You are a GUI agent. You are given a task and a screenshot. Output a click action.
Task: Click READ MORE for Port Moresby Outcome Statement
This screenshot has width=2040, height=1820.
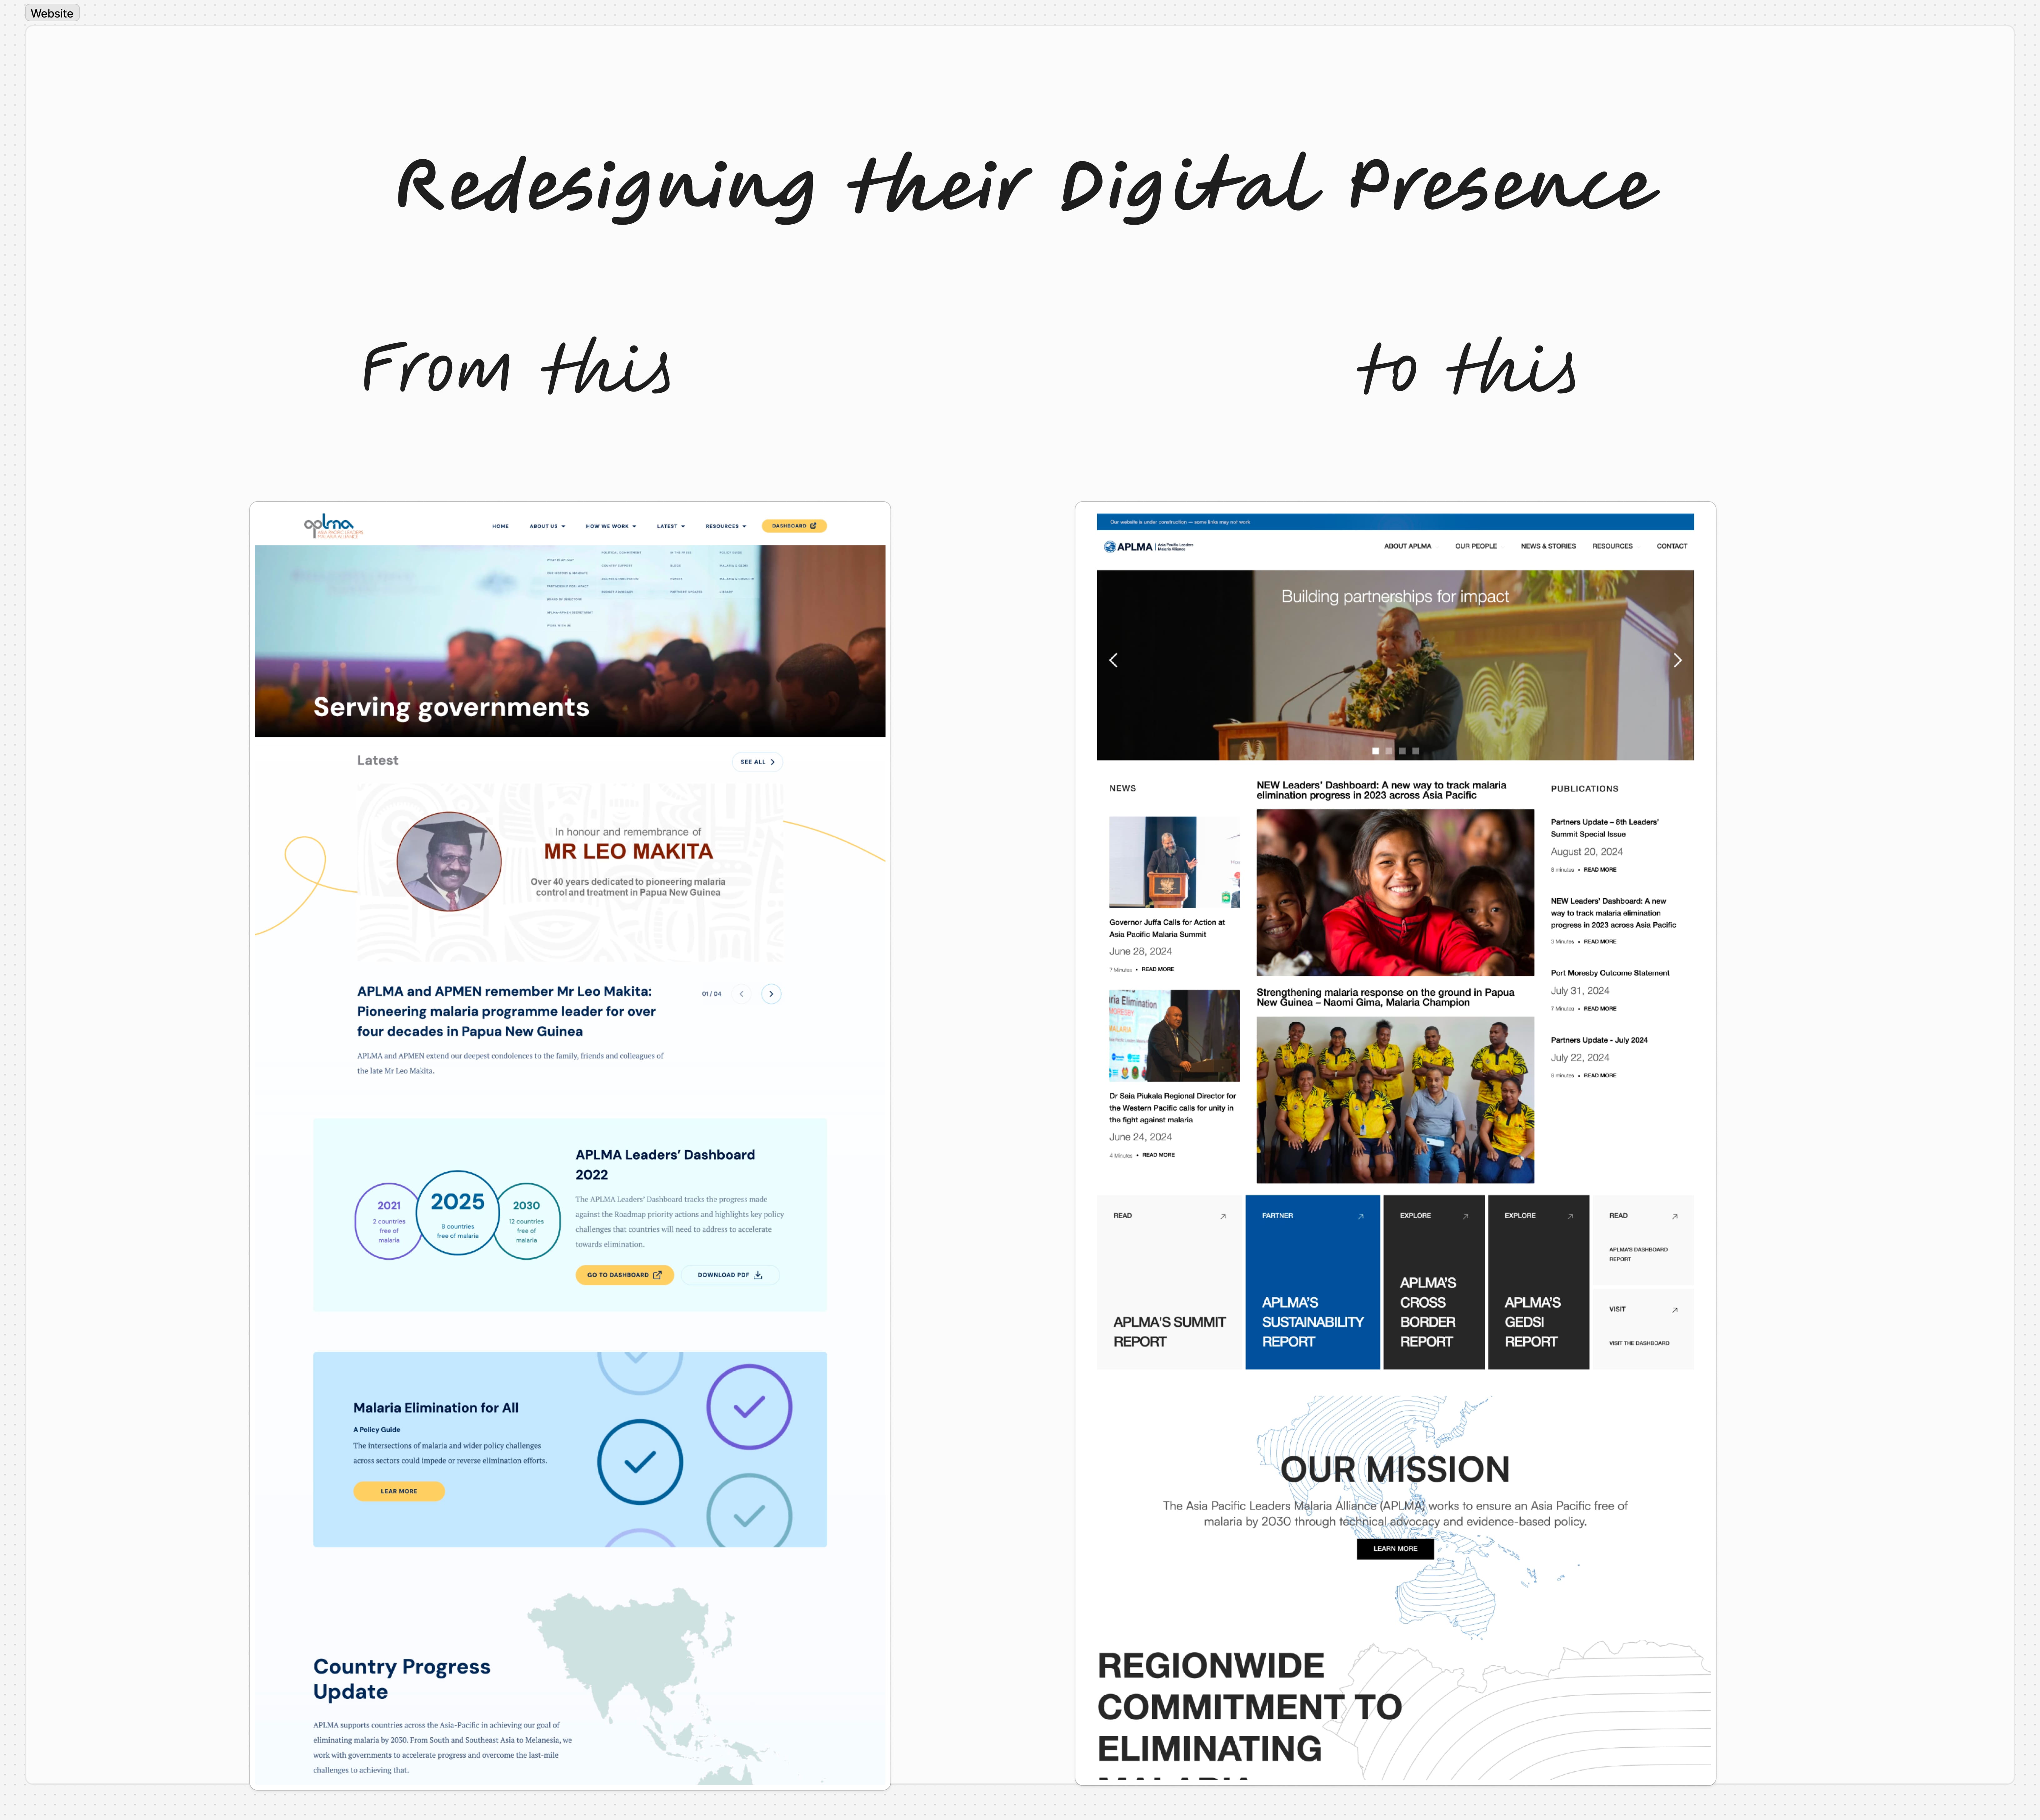(1600, 1009)
